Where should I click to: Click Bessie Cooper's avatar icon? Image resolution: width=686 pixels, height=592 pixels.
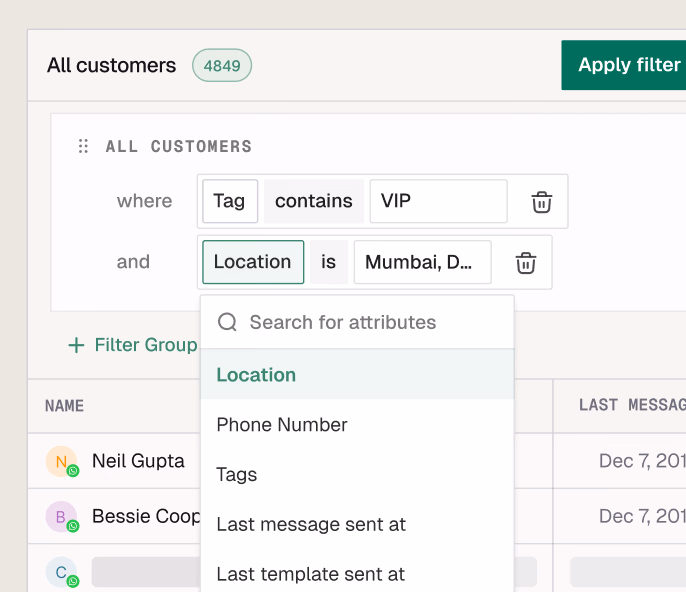click(x=60, y=516)
